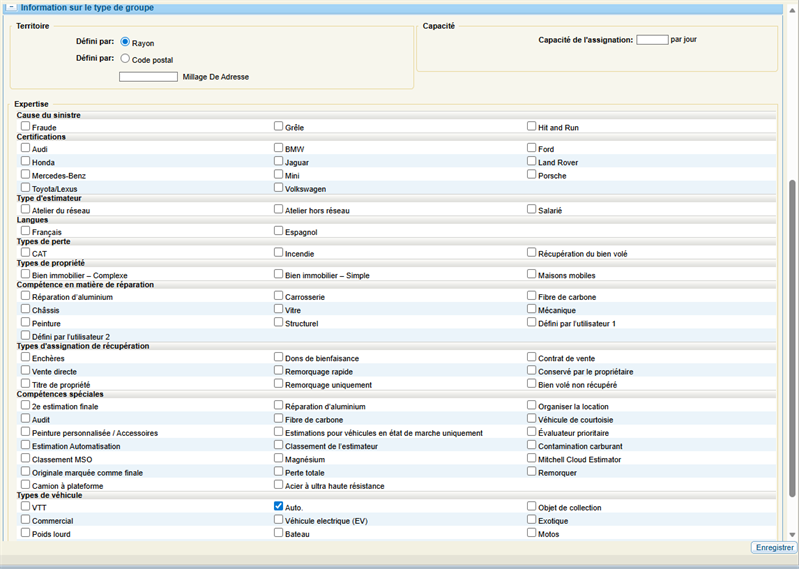This screenshot has height=569, width=799.
Task: Uncheck the Auto vehicle type checkbox
Action: tap(279, 506)
